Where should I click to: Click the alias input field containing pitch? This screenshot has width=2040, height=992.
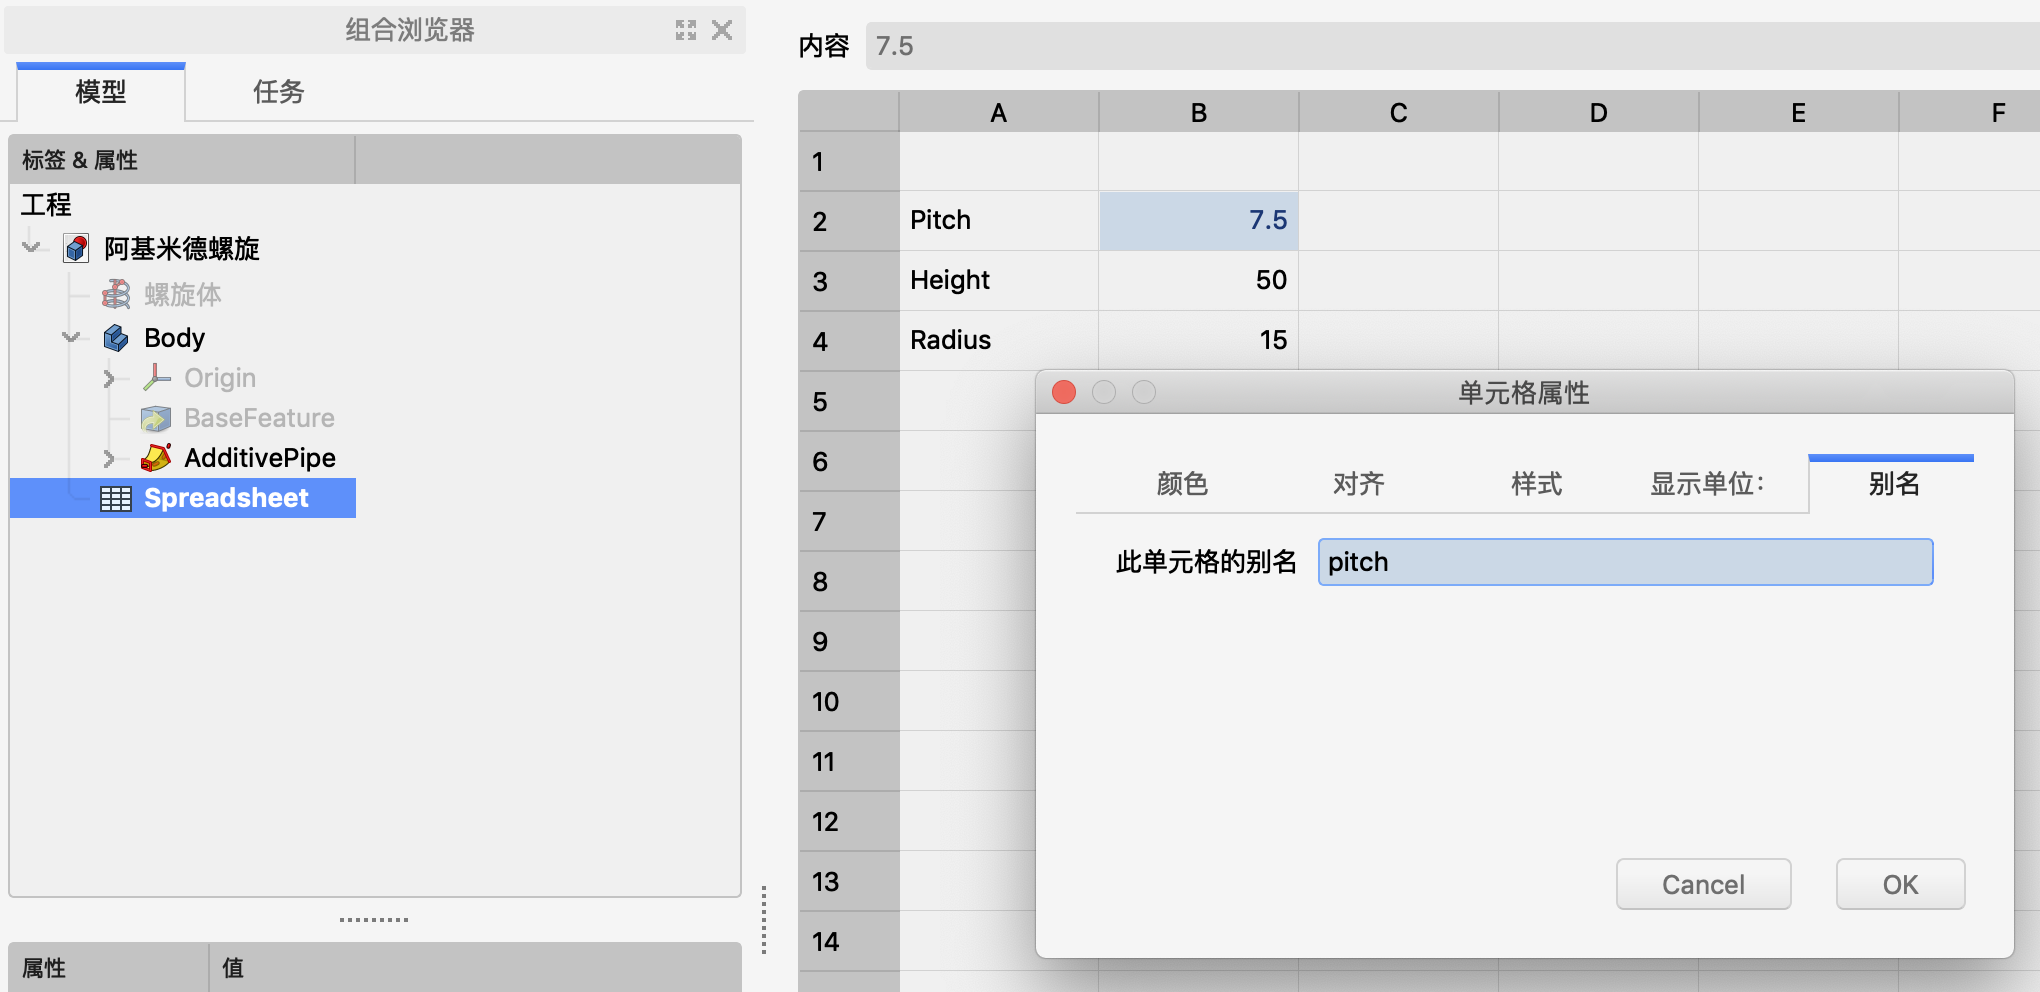pyautogui.click(x=1624, y=562)
